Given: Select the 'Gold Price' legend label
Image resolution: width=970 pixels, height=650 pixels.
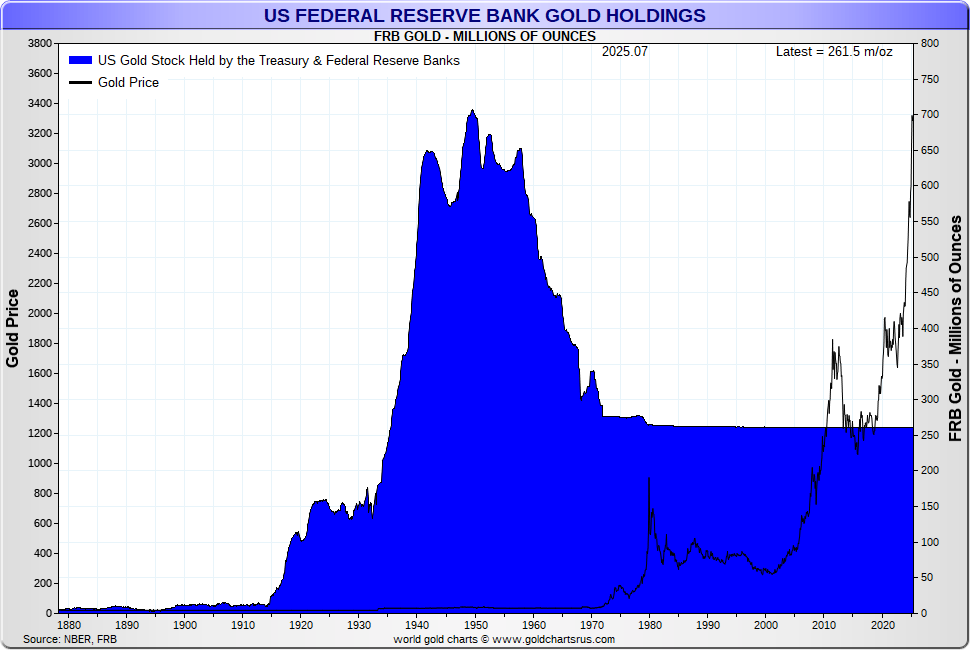Looking at the screenshot, I should click(x=128, y=82).
